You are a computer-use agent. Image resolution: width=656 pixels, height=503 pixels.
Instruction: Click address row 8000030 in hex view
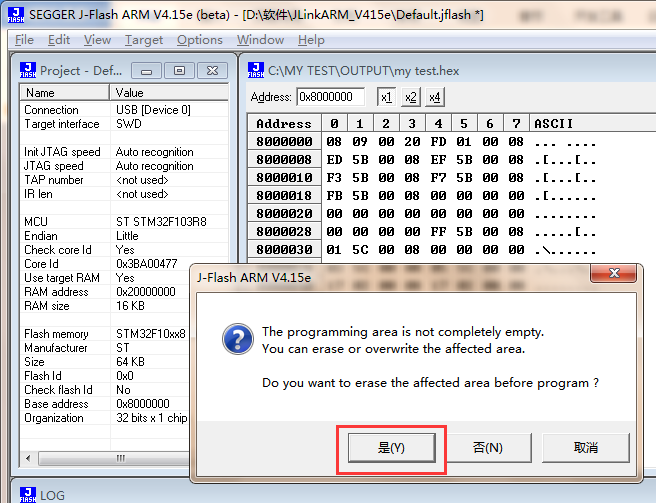pyautogui.click(x=284, y=250)
